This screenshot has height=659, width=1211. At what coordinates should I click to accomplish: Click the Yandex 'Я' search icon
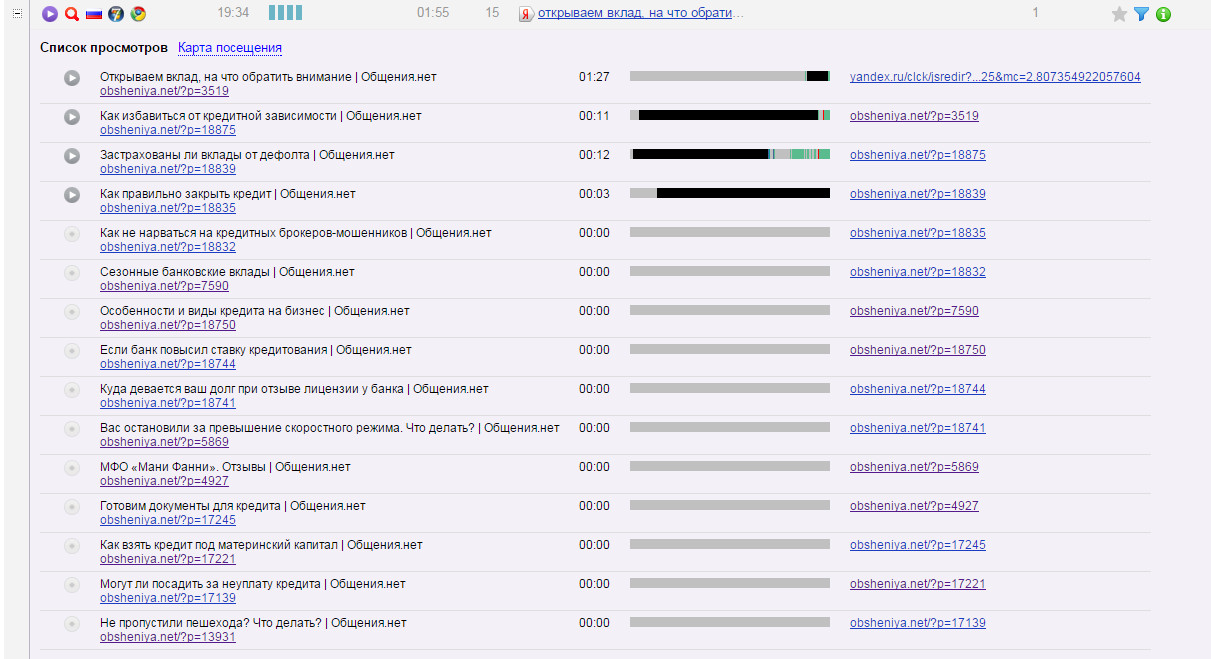[x=527, y=14]
